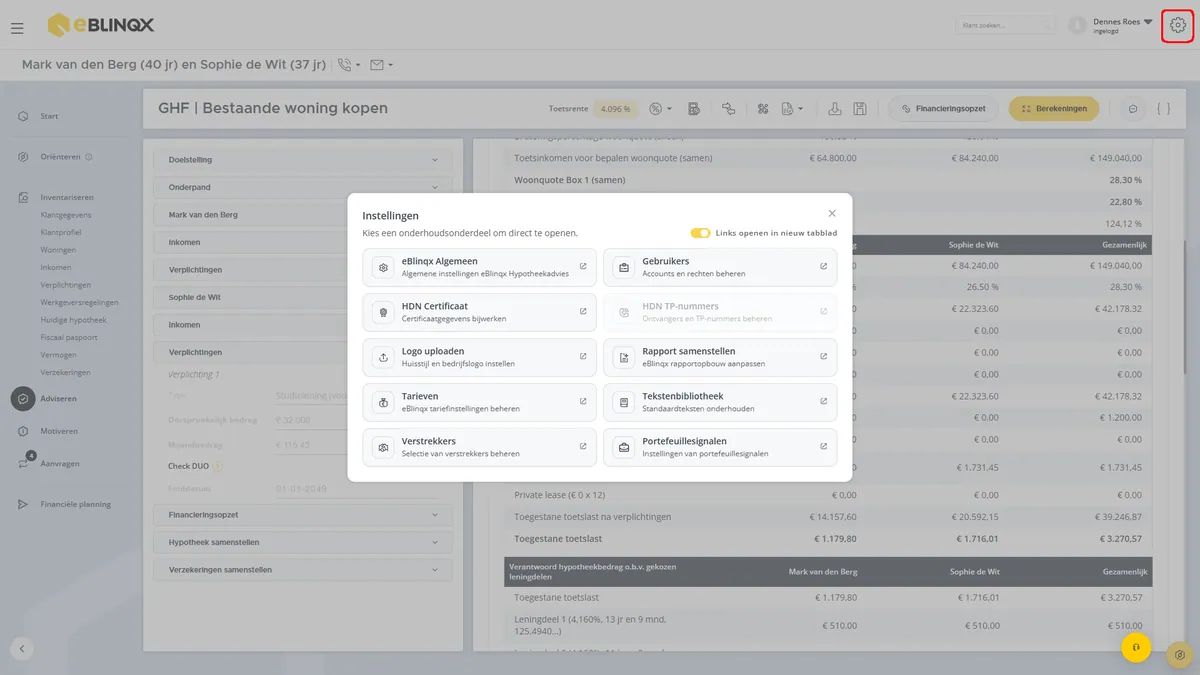Click the gear icon on eBlinqx Algemeen card
This screenshot has height=675, width=1200.
click(383, 267)
